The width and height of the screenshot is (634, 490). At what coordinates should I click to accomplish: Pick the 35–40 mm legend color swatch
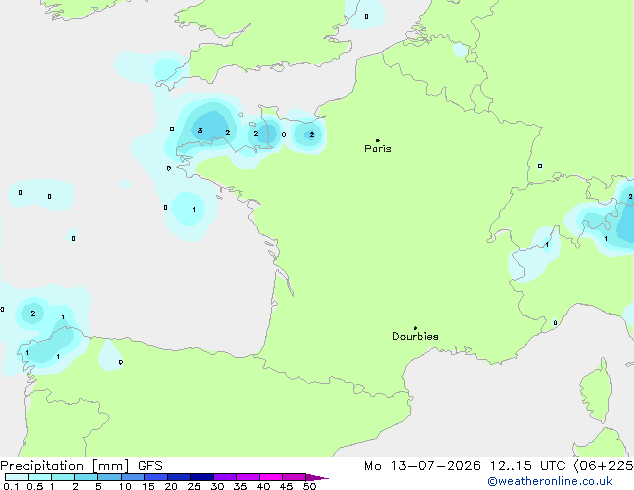click(248, 477)
